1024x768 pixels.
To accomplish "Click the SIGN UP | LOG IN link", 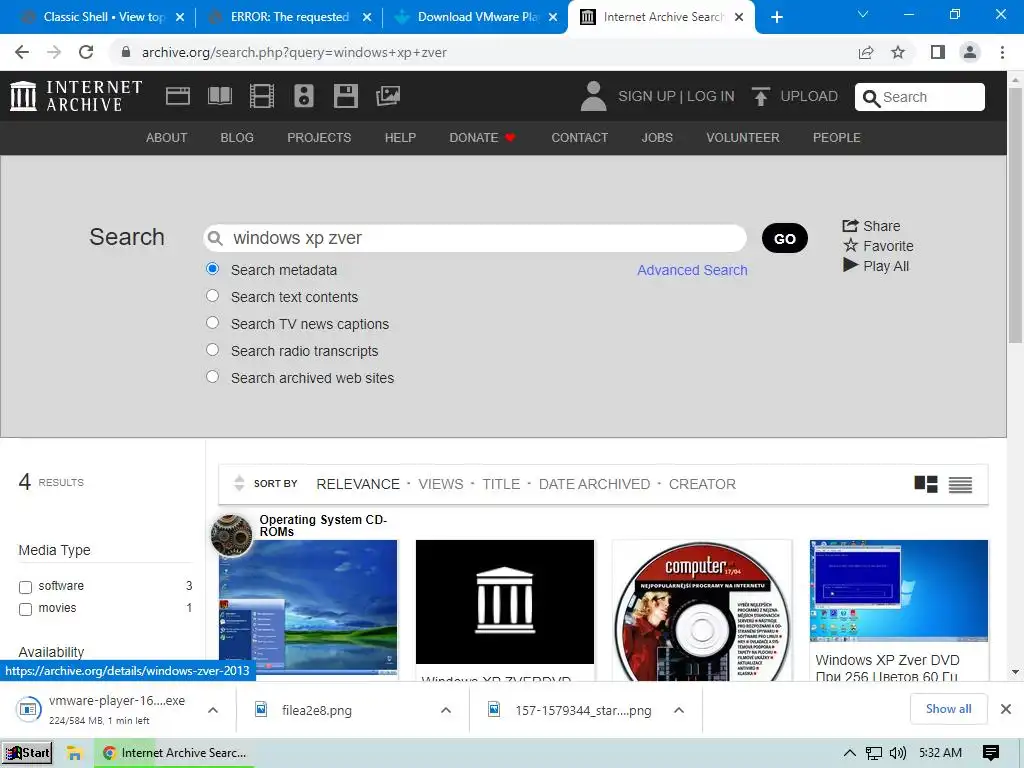I will pyautogui.click(x=676, y=96).
